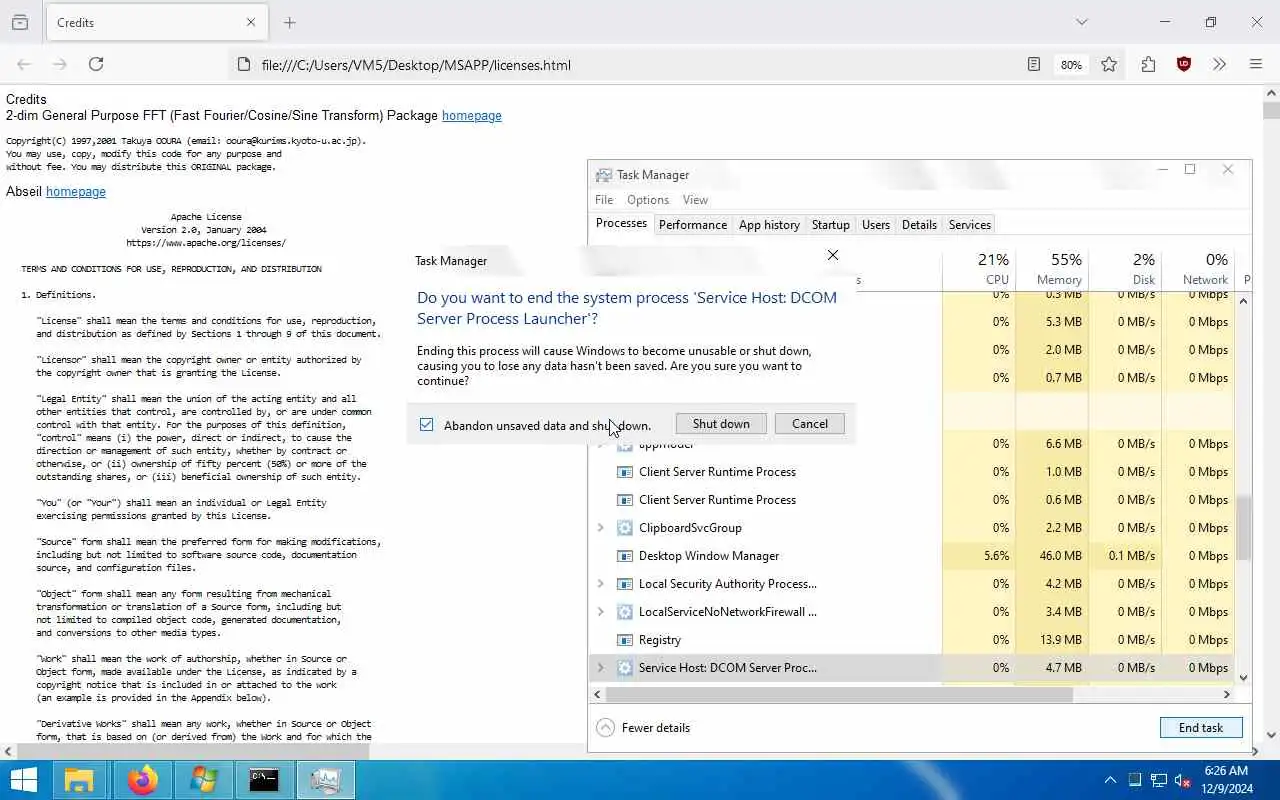Expand the ClipboardSvcGroup process row
This screenshot has width=1280, height=800.
click(600, 528)
